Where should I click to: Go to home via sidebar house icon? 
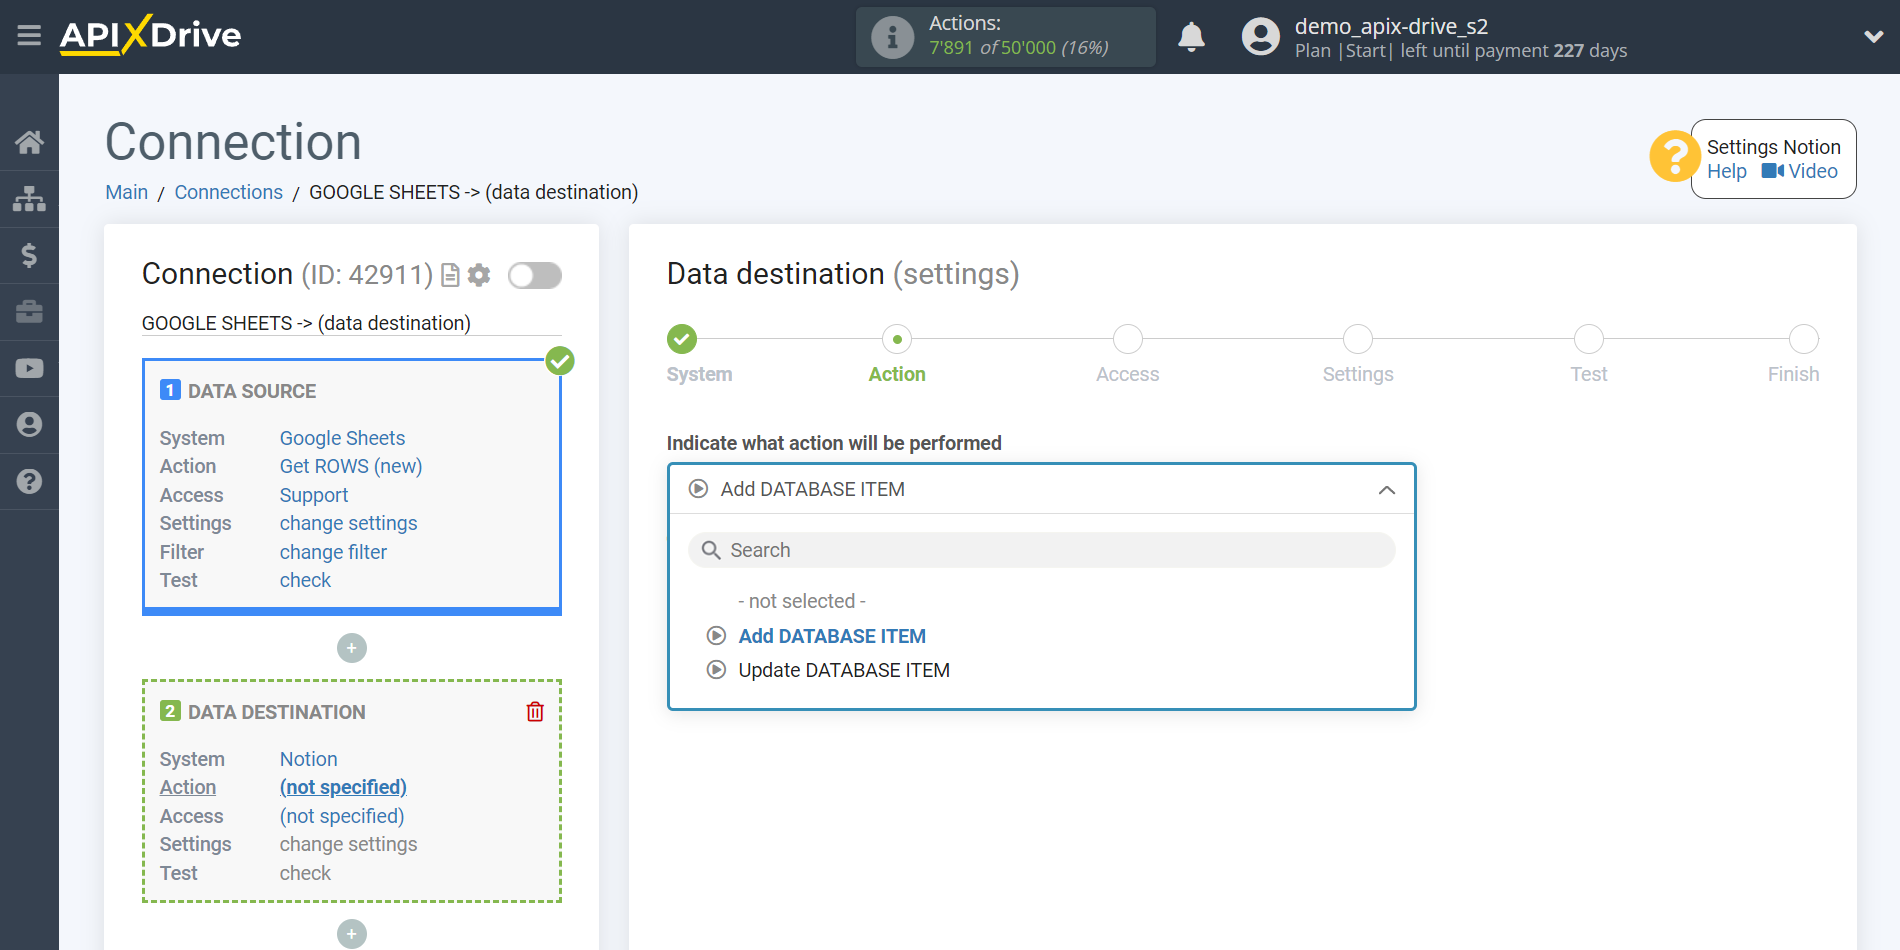click(29, 142)
